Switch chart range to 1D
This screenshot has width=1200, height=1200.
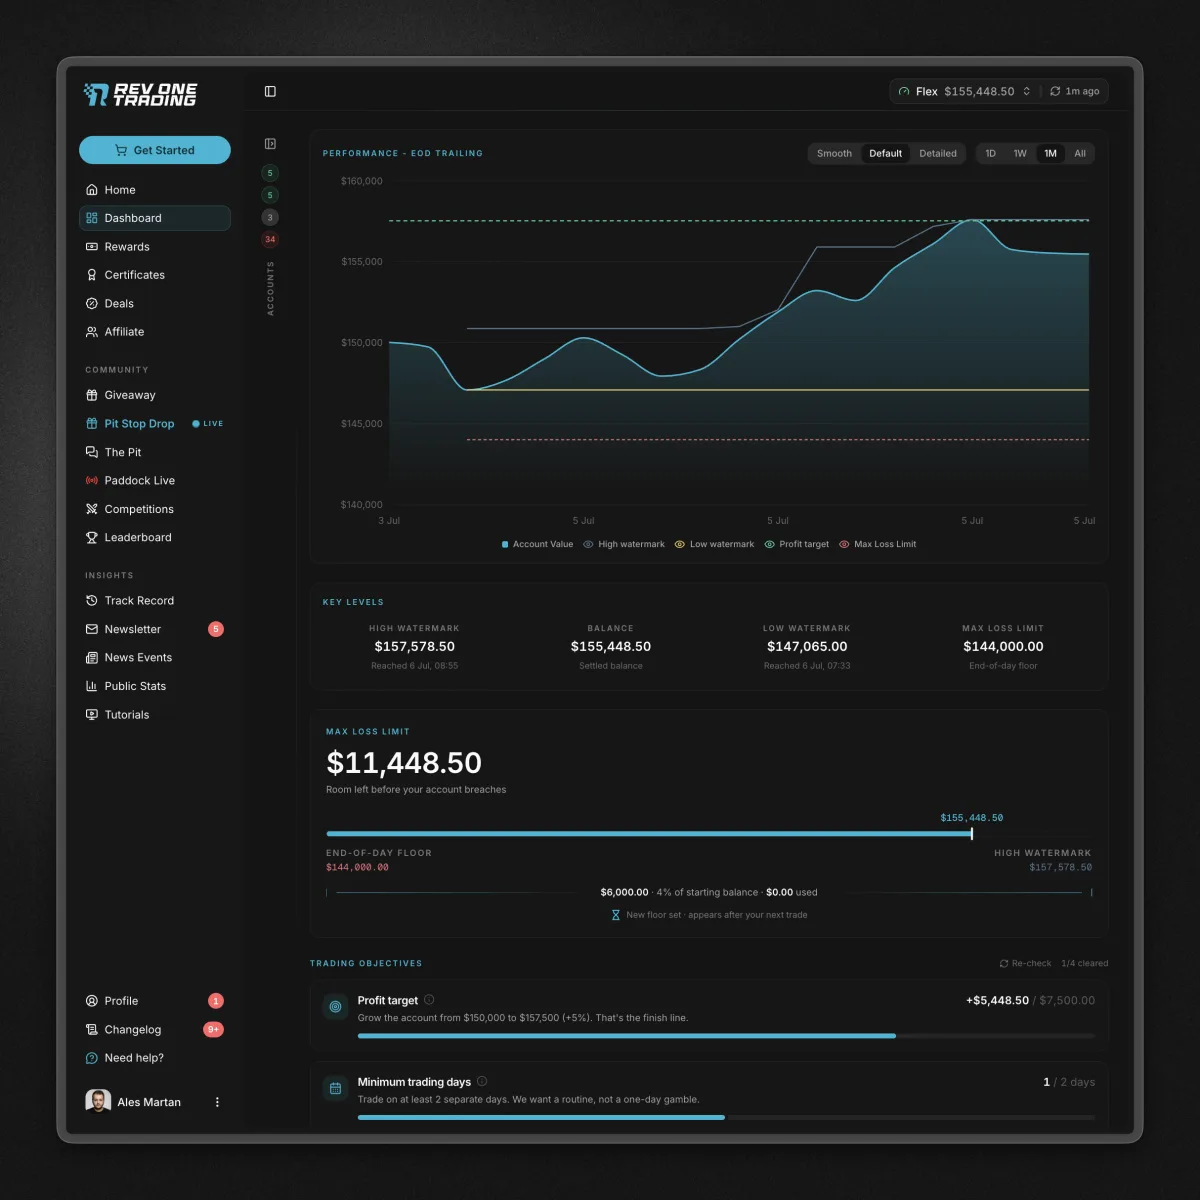[x=991, y=154]
